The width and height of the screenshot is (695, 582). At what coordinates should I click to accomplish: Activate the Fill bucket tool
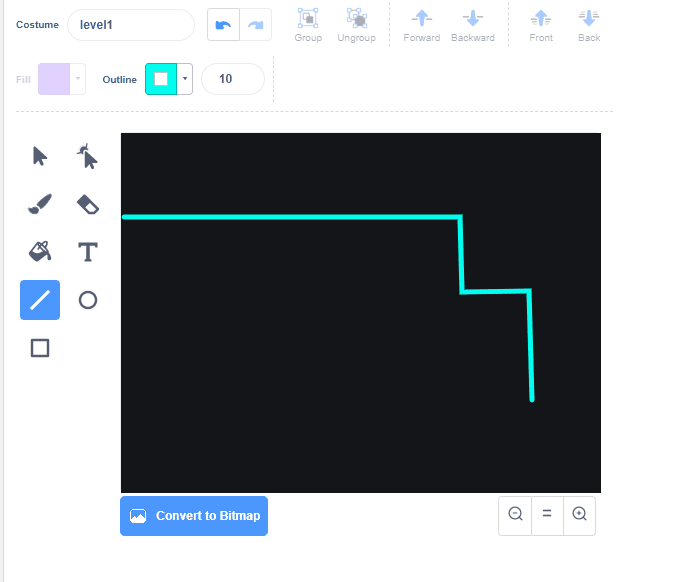pos(40,252)
